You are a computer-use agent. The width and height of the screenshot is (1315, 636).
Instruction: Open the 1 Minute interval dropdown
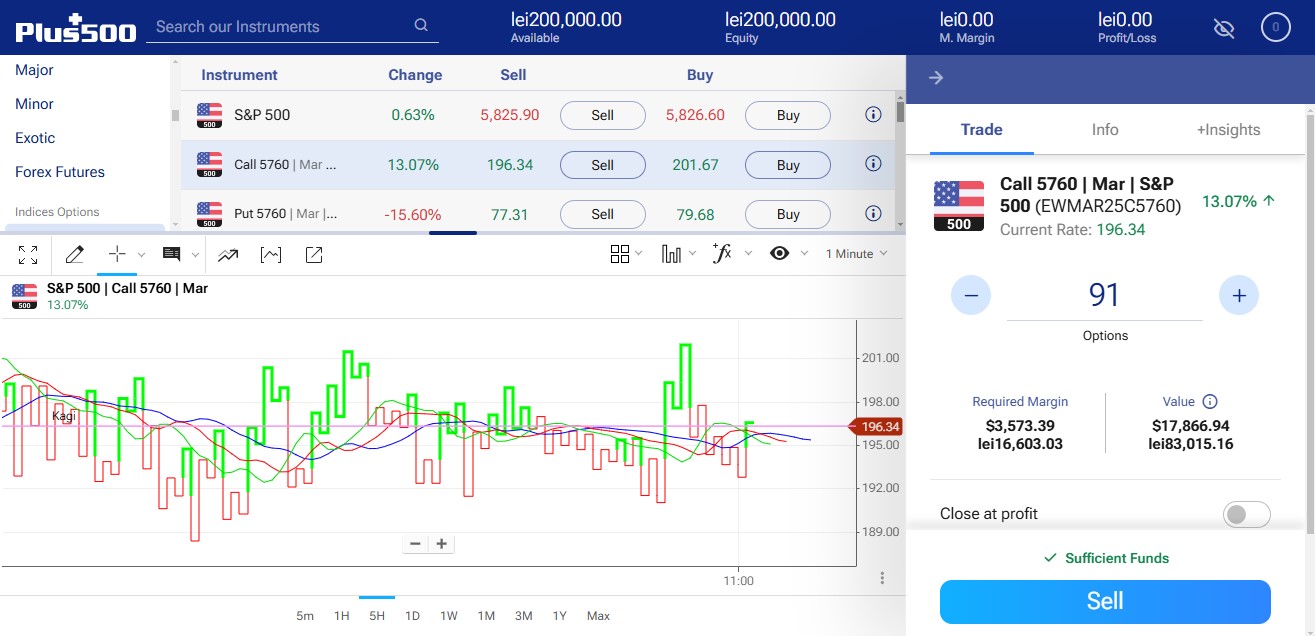[x=856, y=254]
